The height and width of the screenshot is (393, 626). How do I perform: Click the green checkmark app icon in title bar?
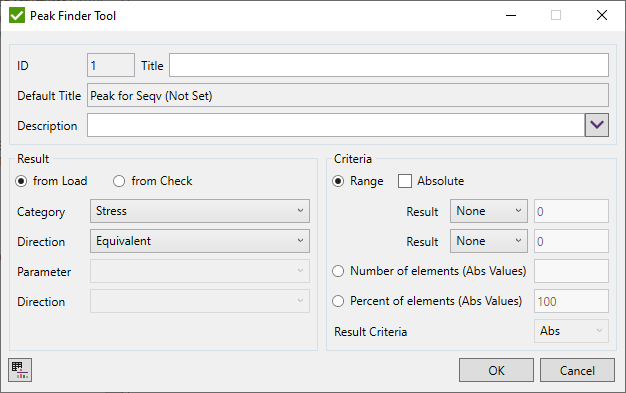[x=17, y=16]
